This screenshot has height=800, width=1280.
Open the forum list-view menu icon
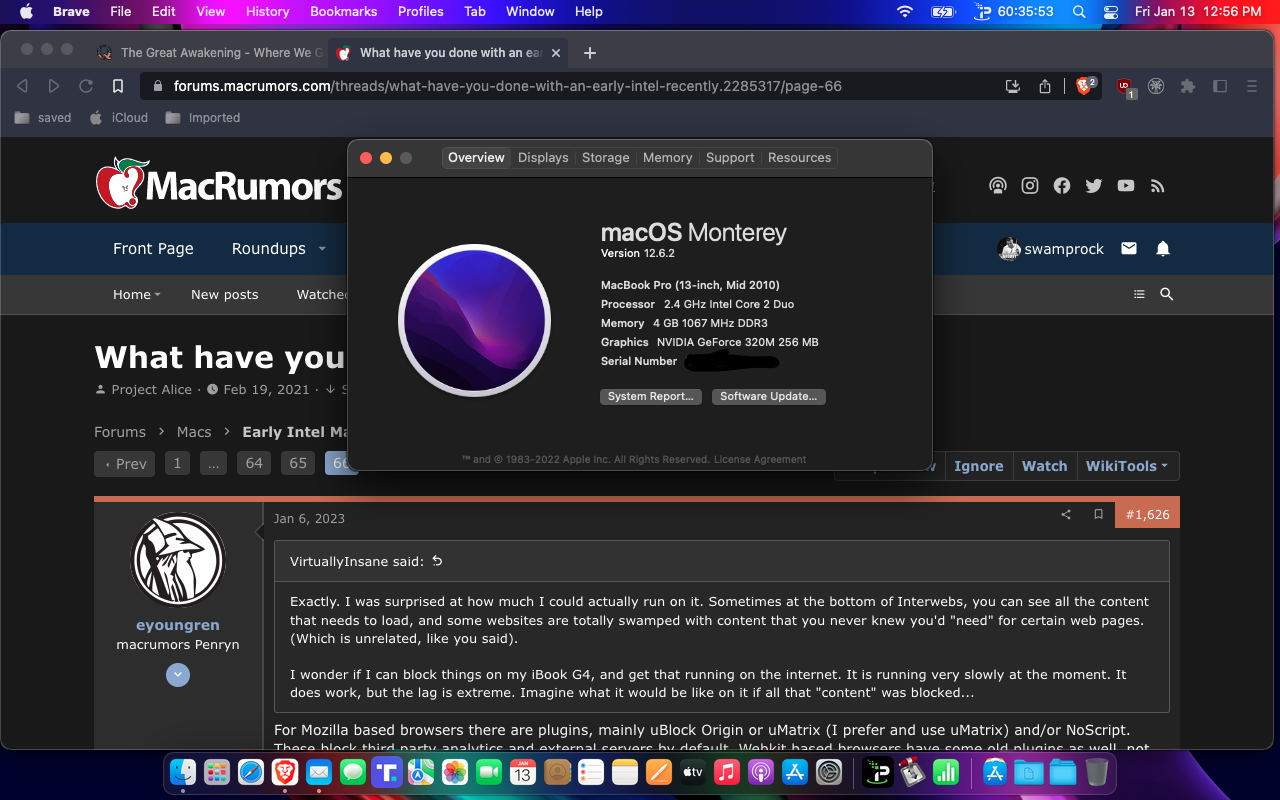tap(1139, 294)
